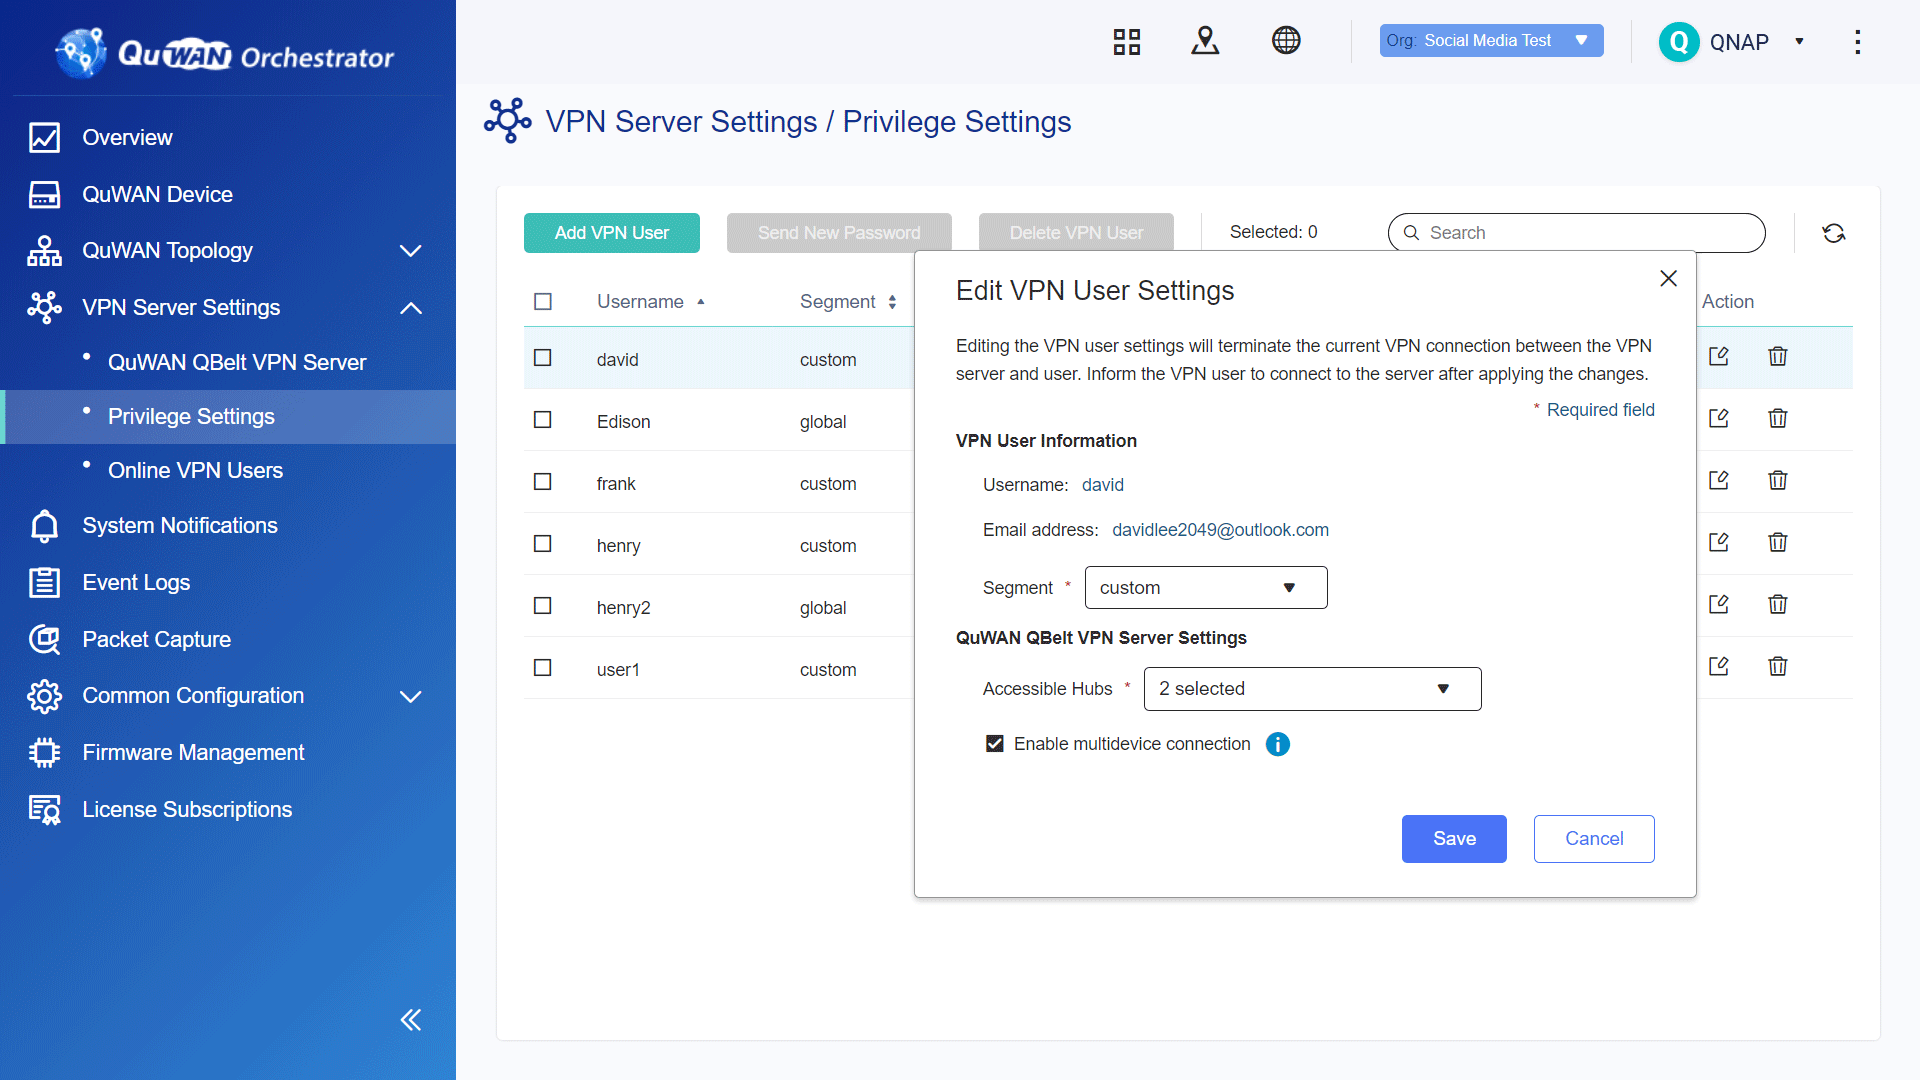The height and width of the screenshot is (1080, 1920).
Task: Open the Segment custom dropdown
Action: point(1206,588)
